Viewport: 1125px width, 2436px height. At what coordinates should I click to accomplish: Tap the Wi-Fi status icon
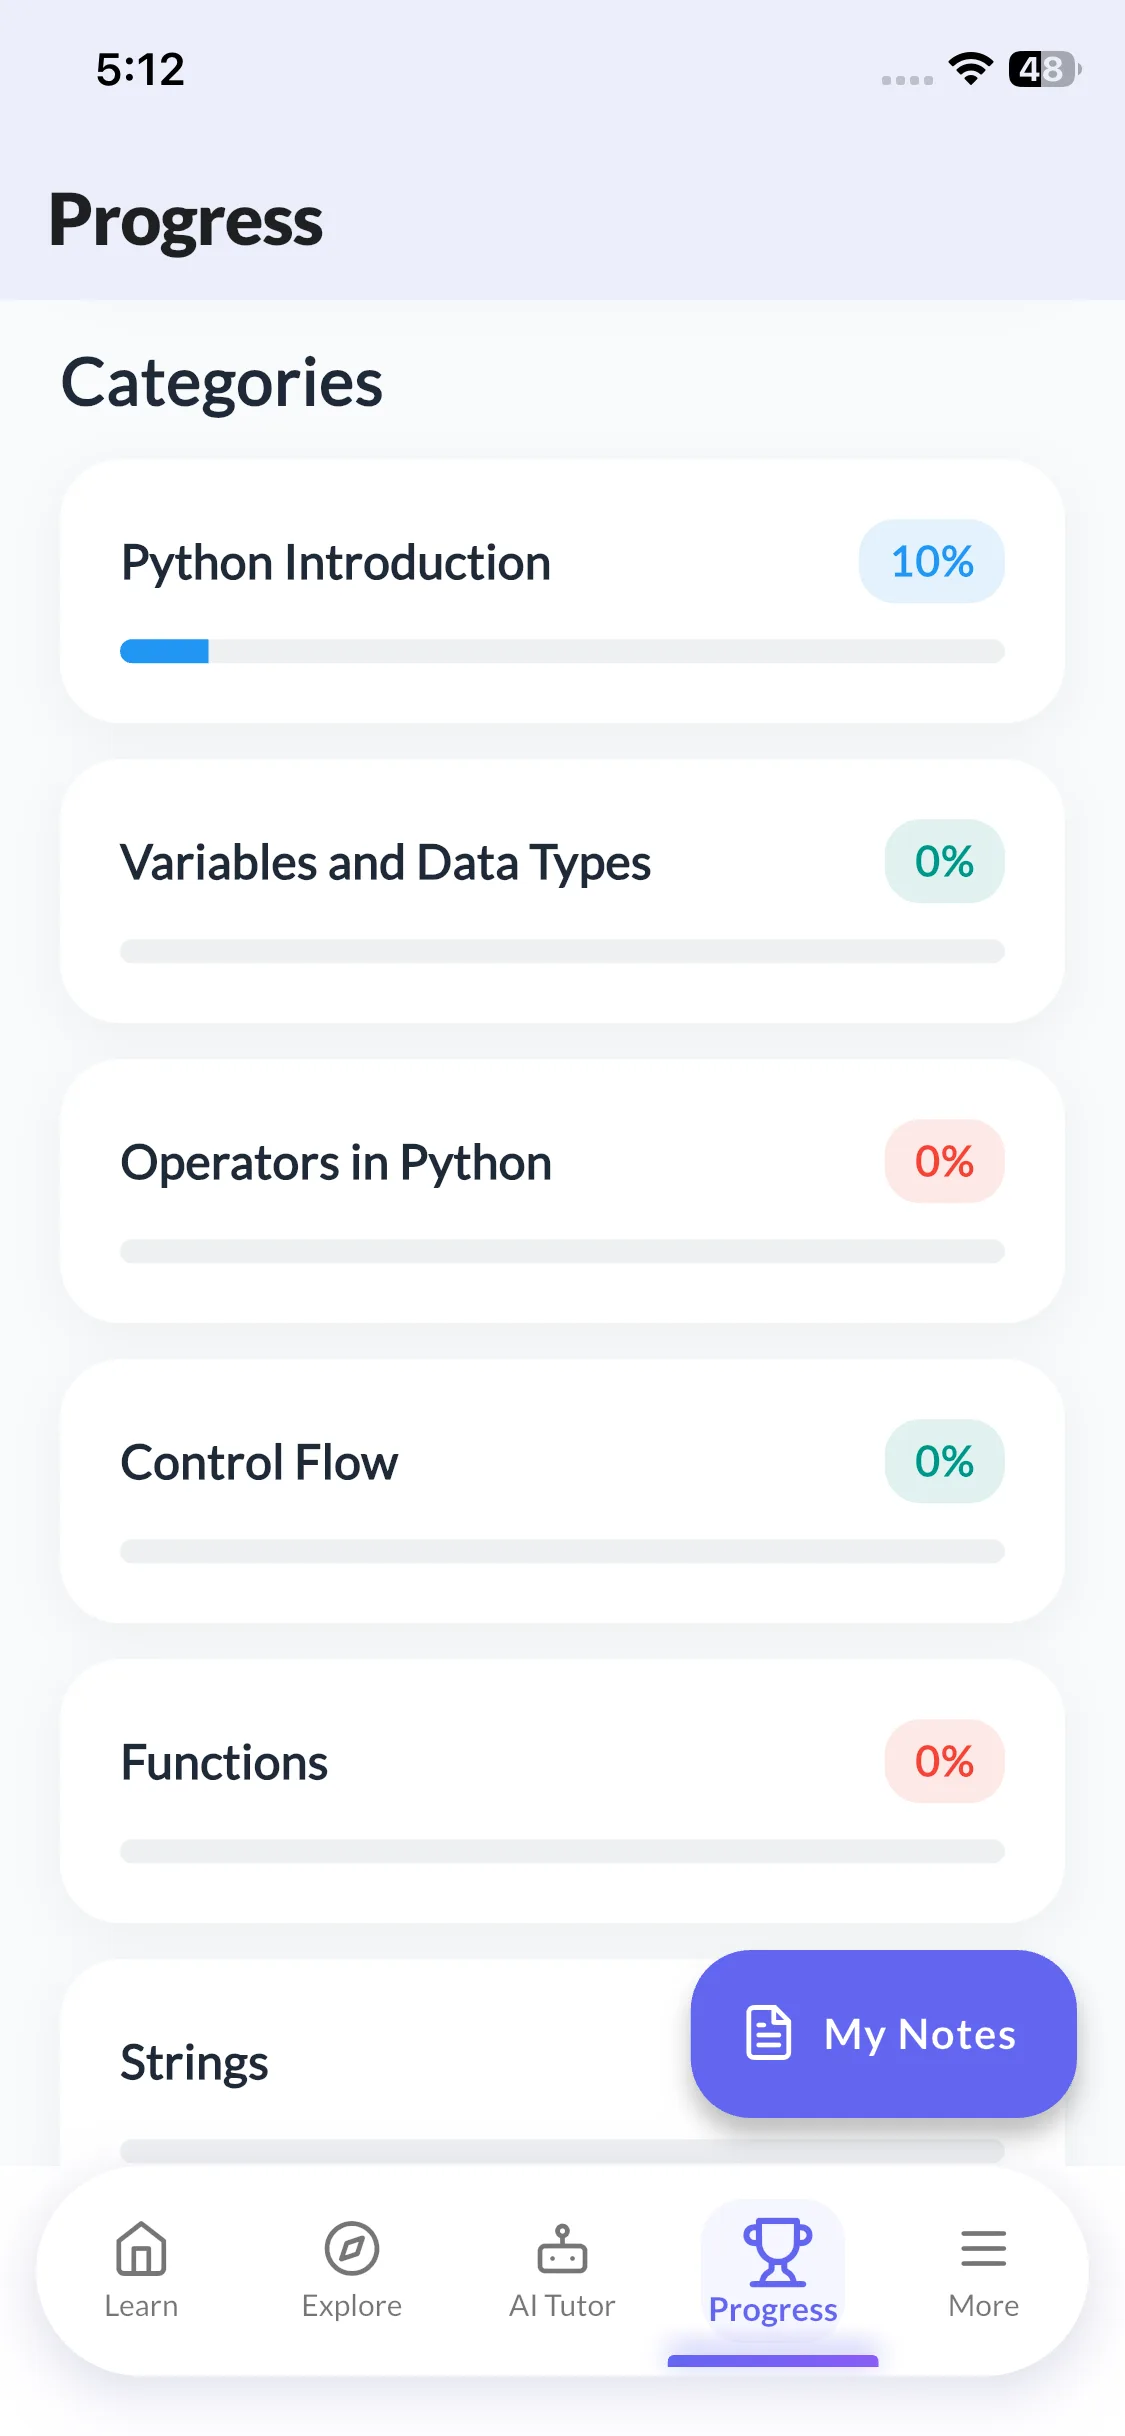[970, 69]
